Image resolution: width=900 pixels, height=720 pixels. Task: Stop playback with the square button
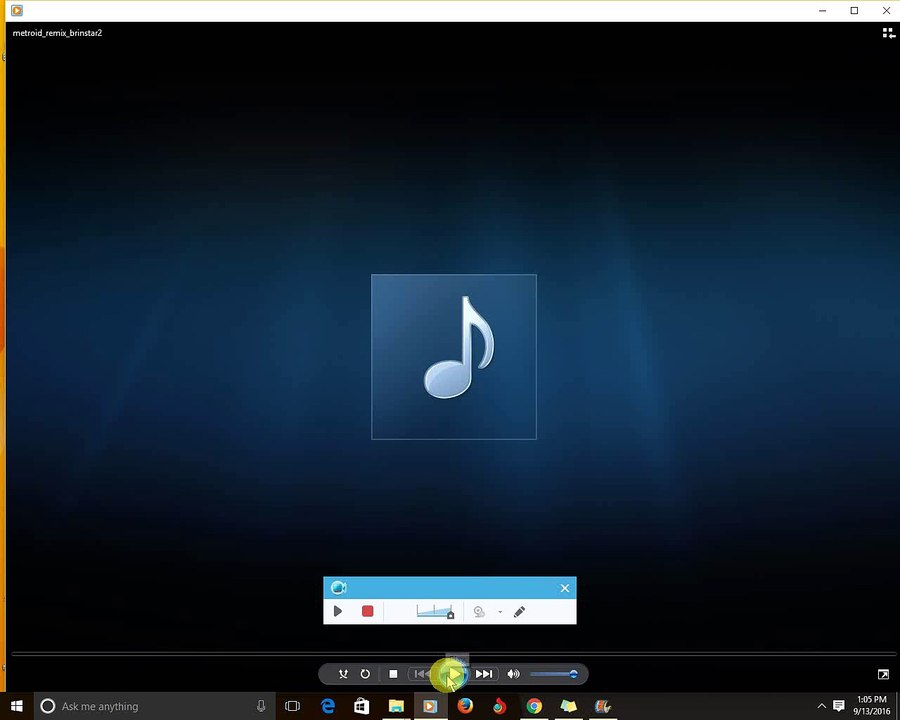(393, 674)
